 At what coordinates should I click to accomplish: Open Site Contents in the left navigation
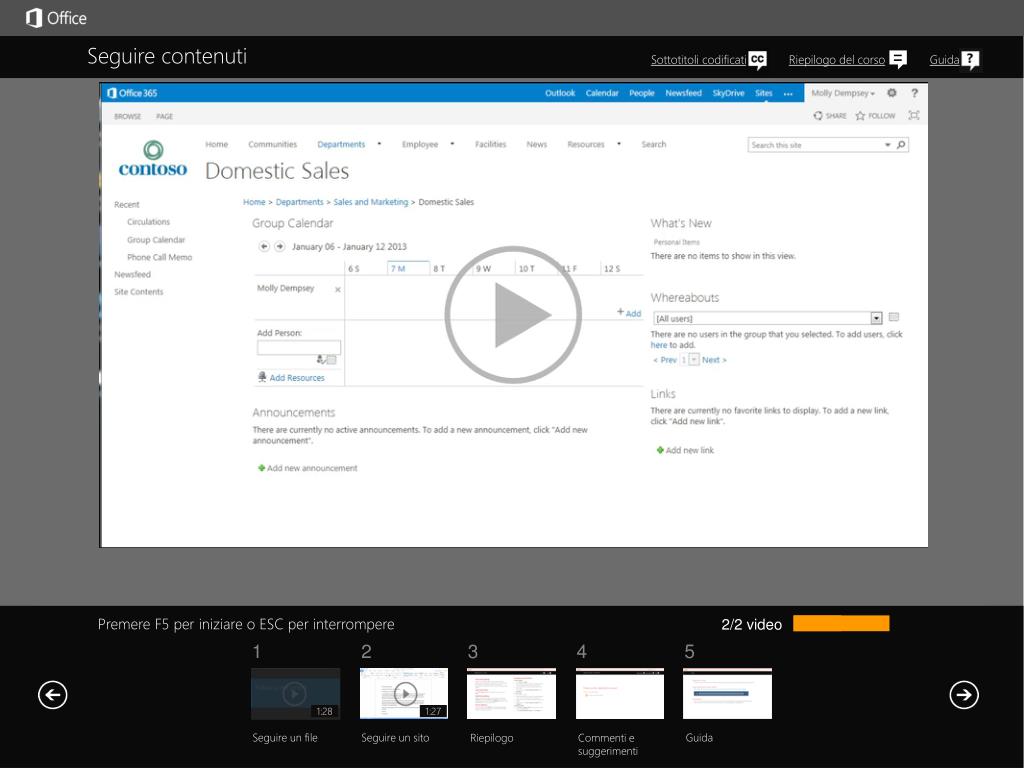tap(138, 292)
